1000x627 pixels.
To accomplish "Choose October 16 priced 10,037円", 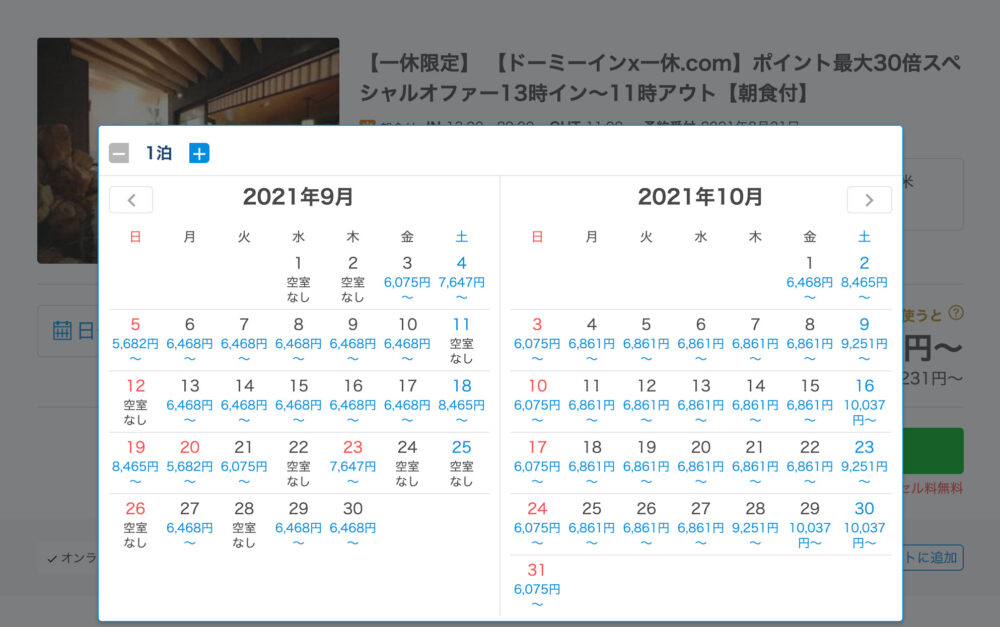I will (x=864, y=396).
